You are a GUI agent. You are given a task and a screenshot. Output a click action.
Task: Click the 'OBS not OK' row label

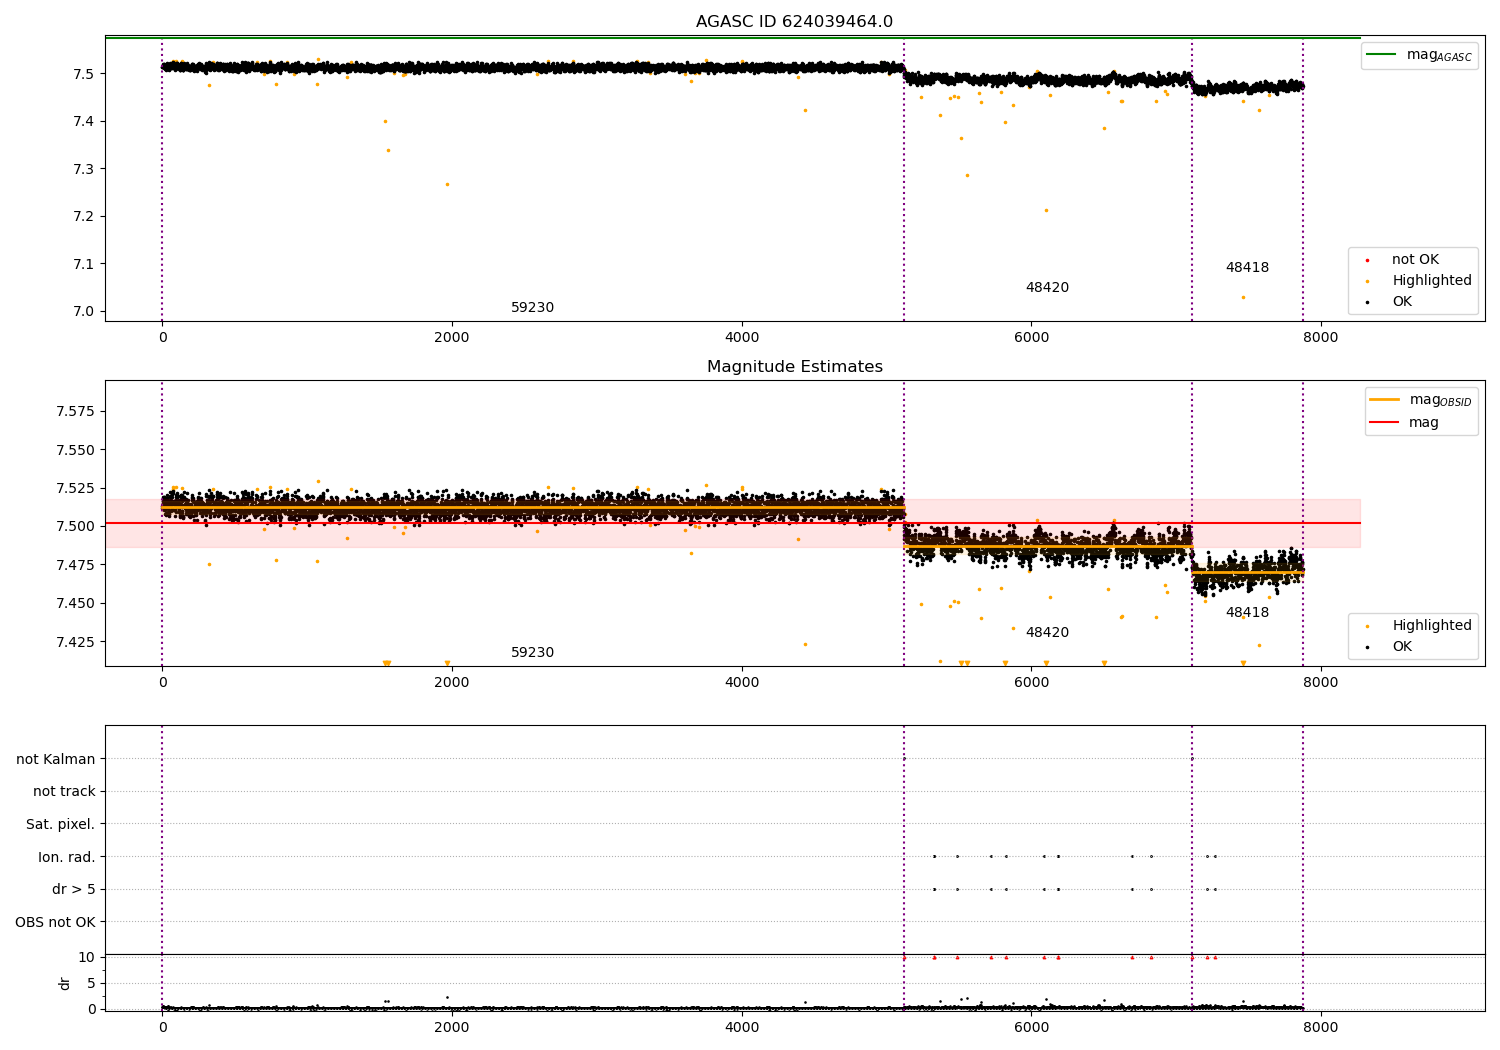56,923
